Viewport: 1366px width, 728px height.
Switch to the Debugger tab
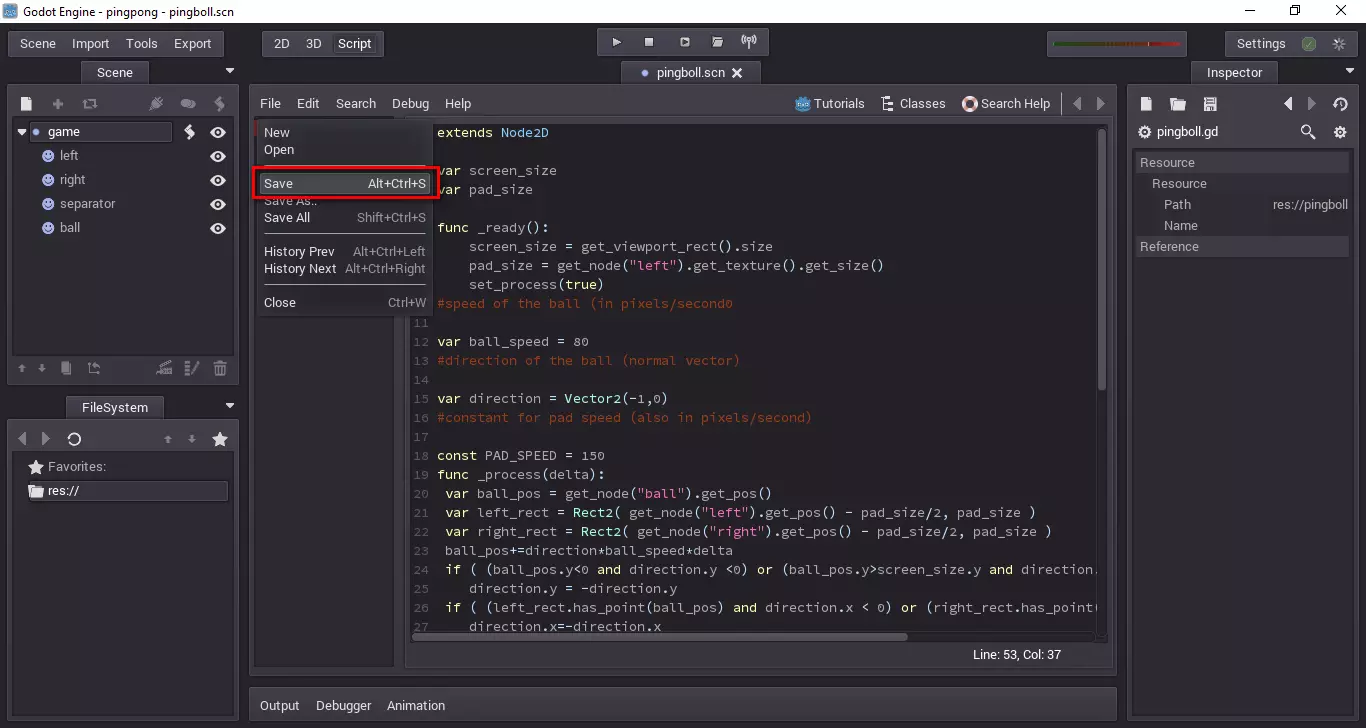click(343, 705)
